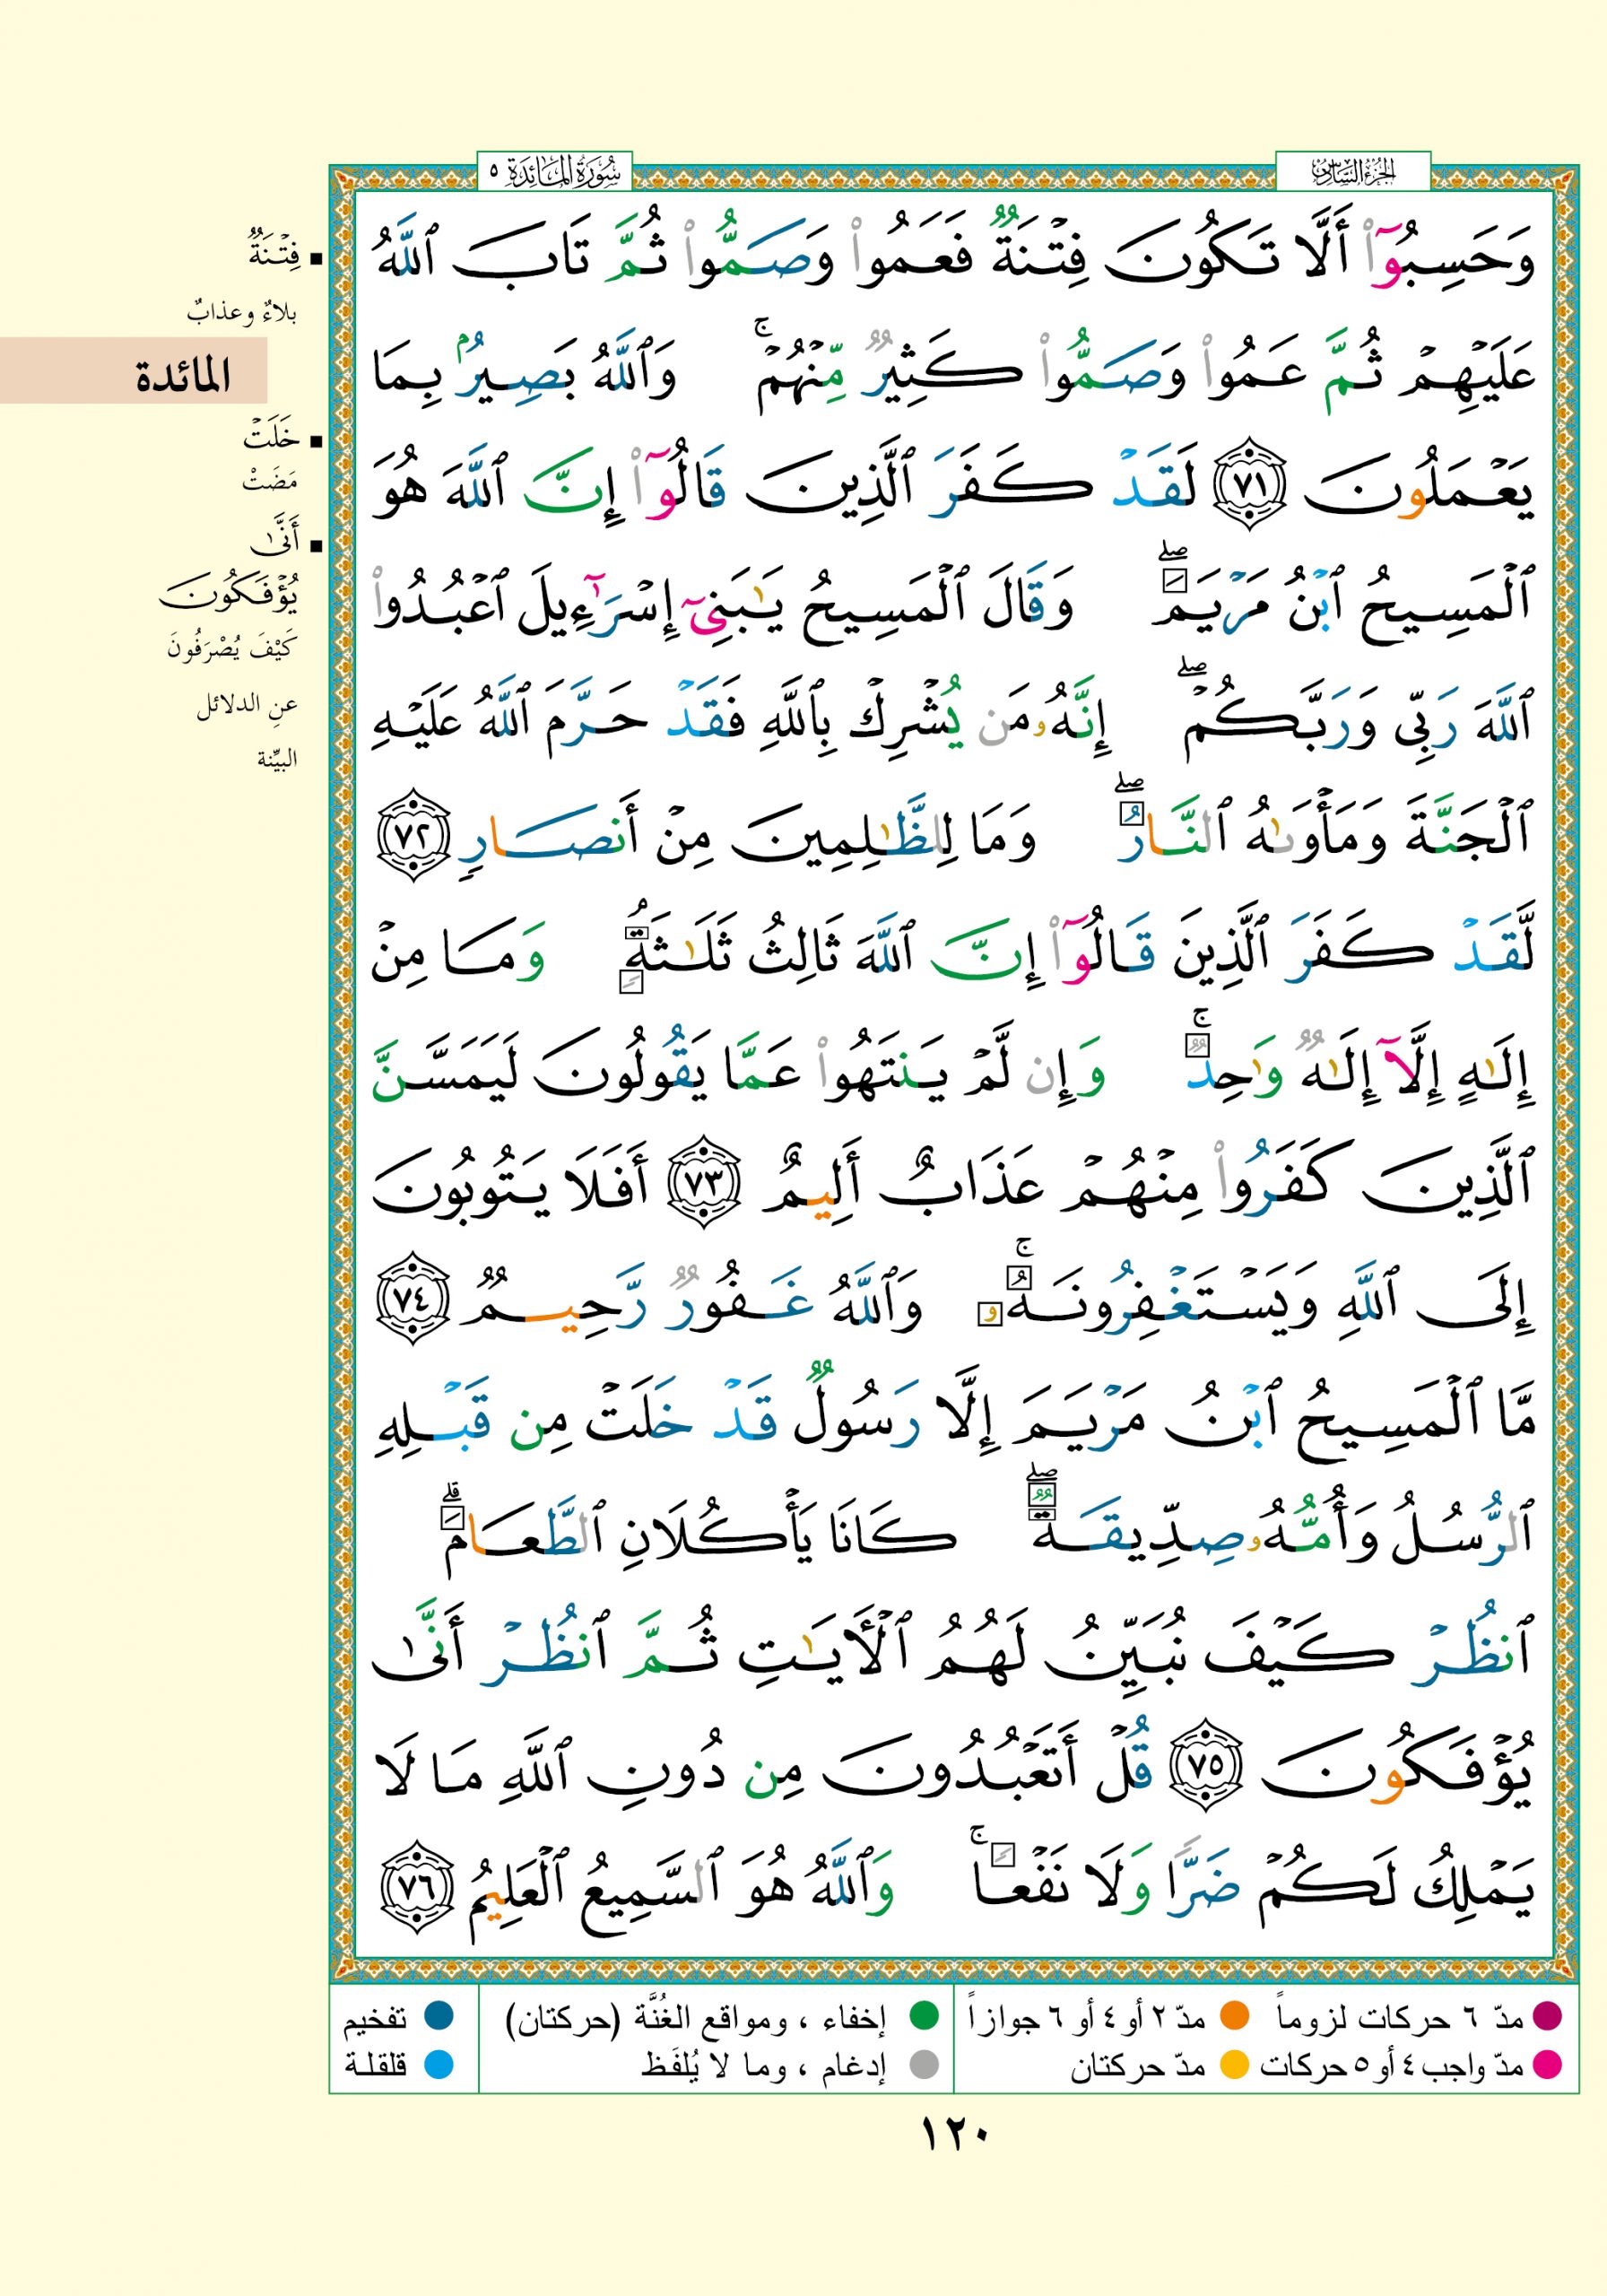This screenshot has height=2296, width=1607.
Task: Click the green إخفاء legend dot
Action: (923, 2016)
